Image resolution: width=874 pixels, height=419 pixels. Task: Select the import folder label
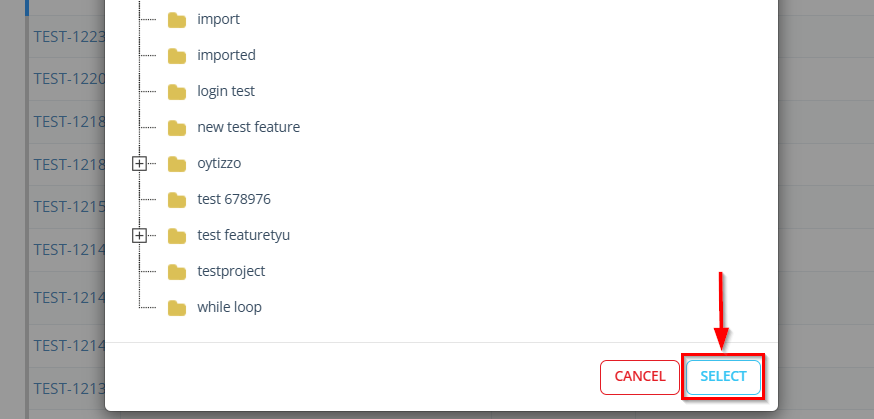(x=218, y=19)
